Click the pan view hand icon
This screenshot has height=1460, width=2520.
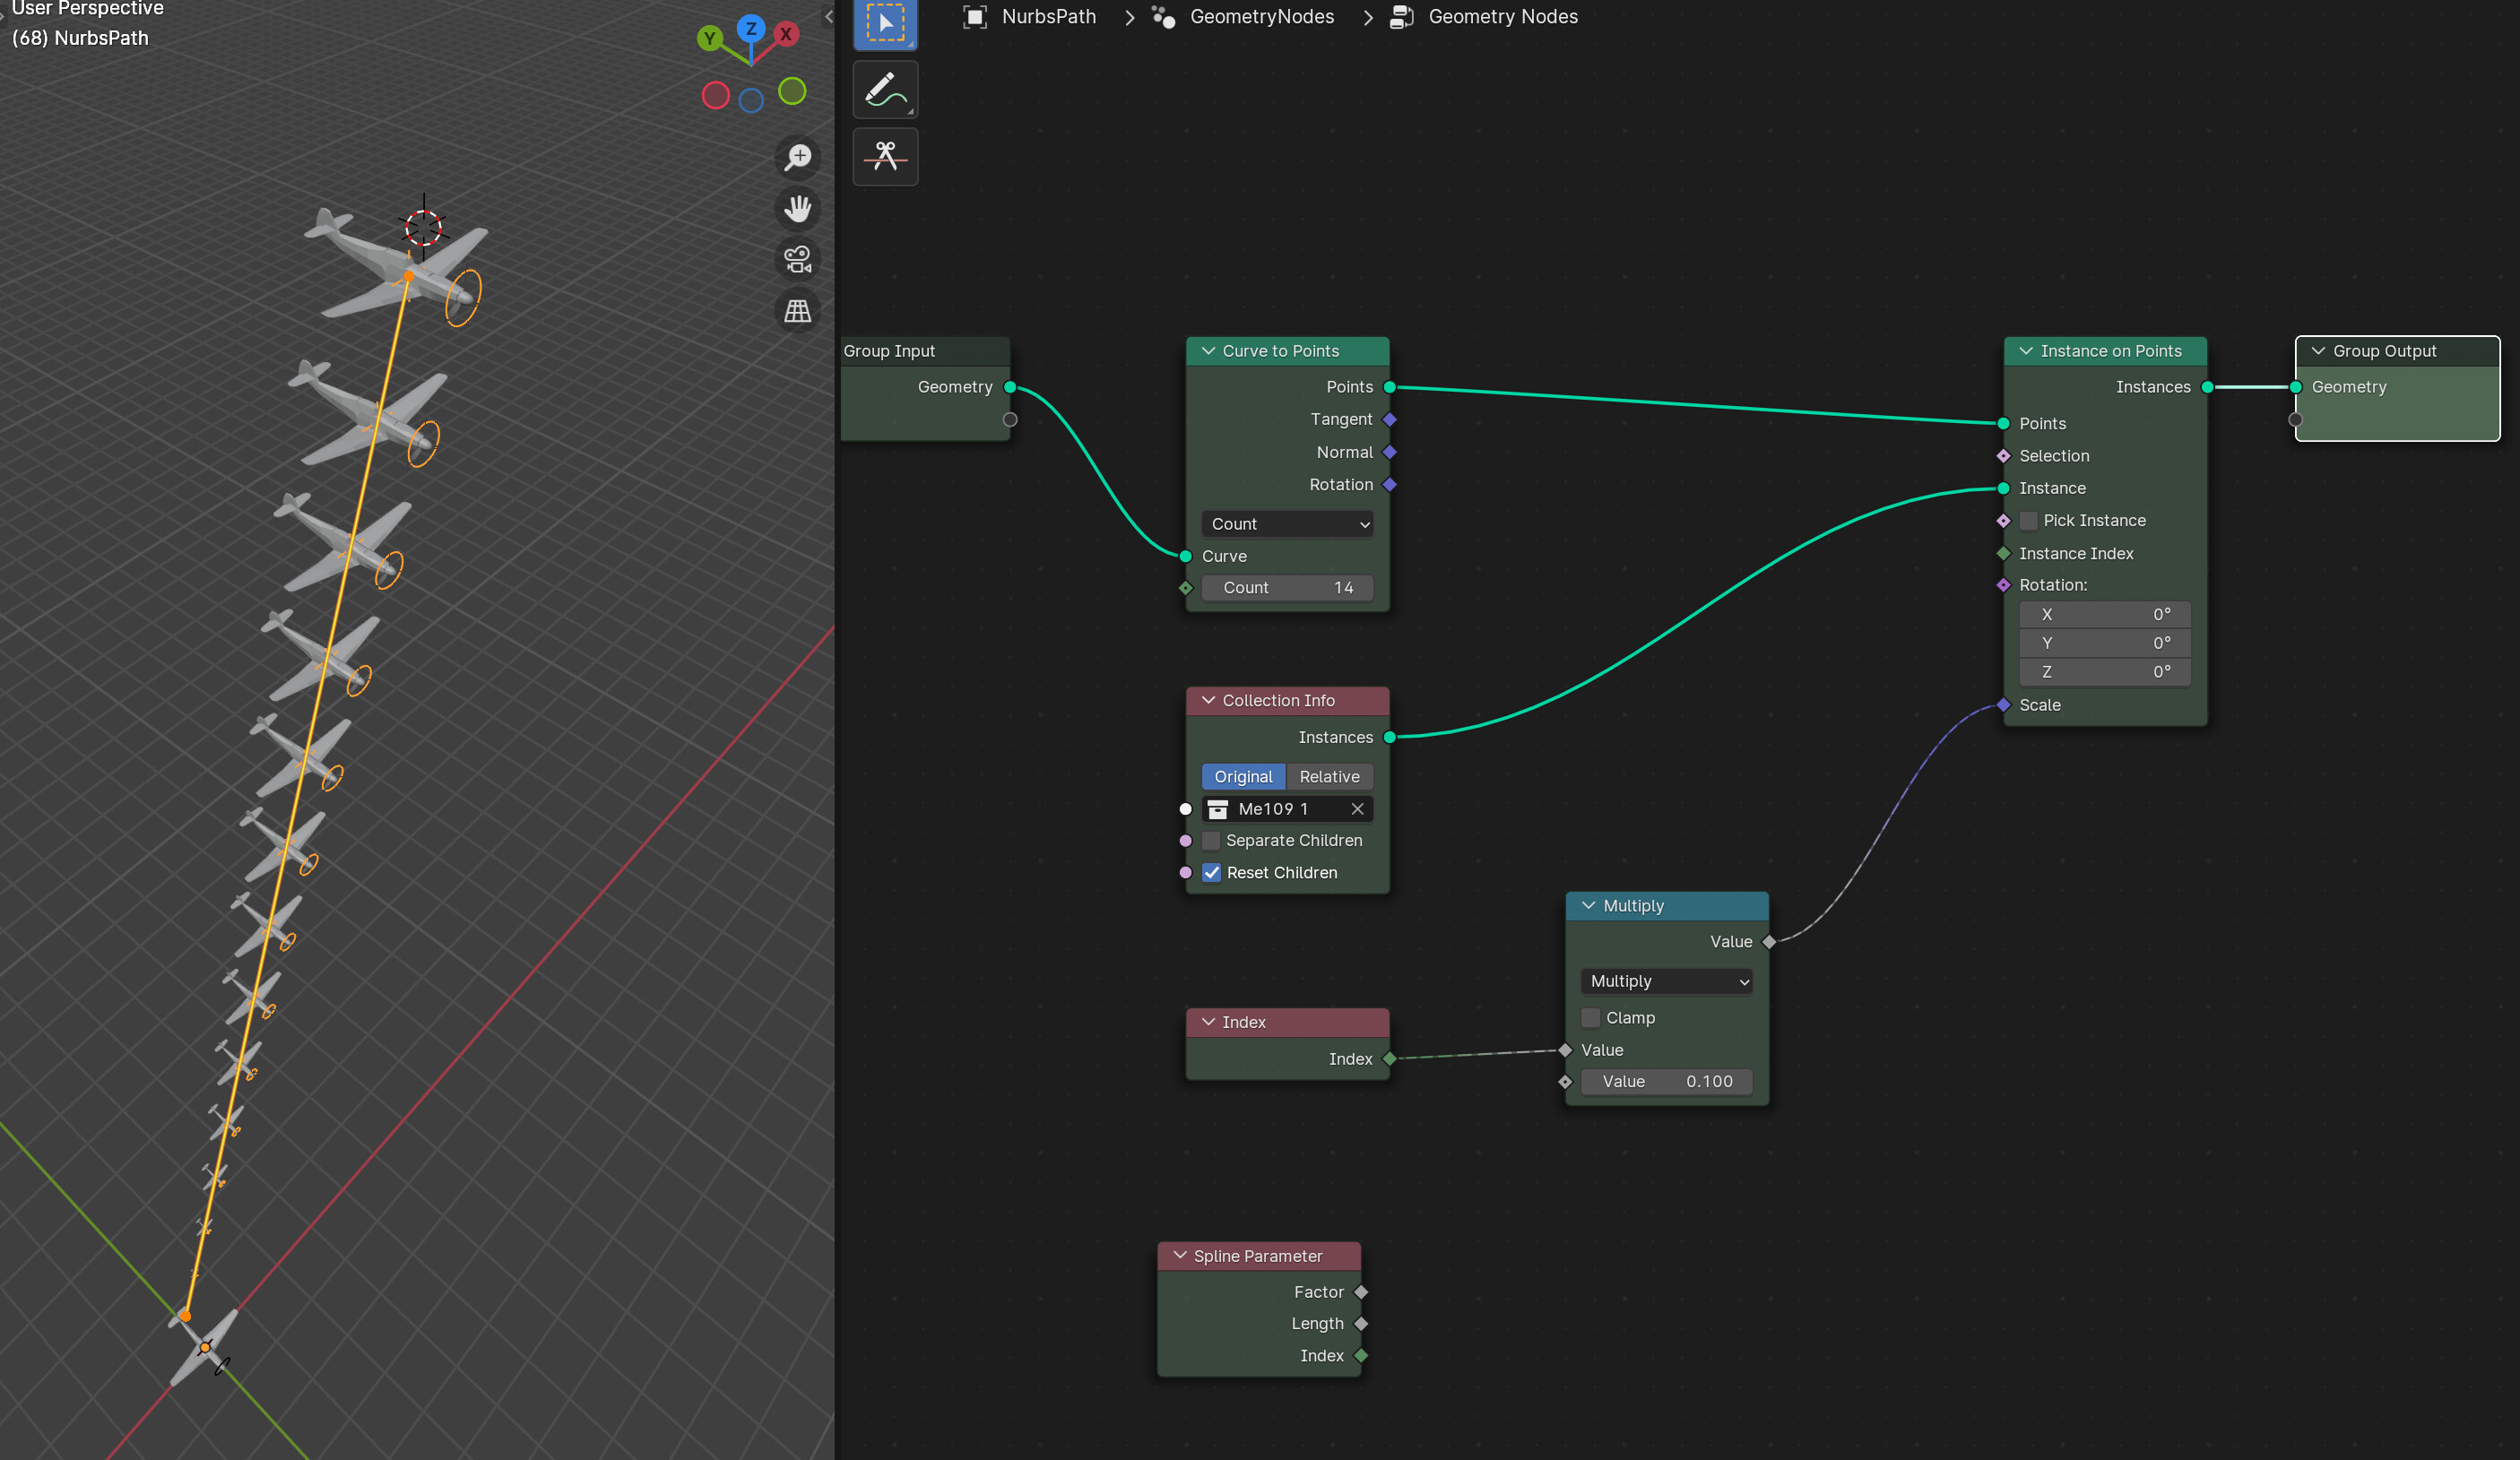click(798, 208)
